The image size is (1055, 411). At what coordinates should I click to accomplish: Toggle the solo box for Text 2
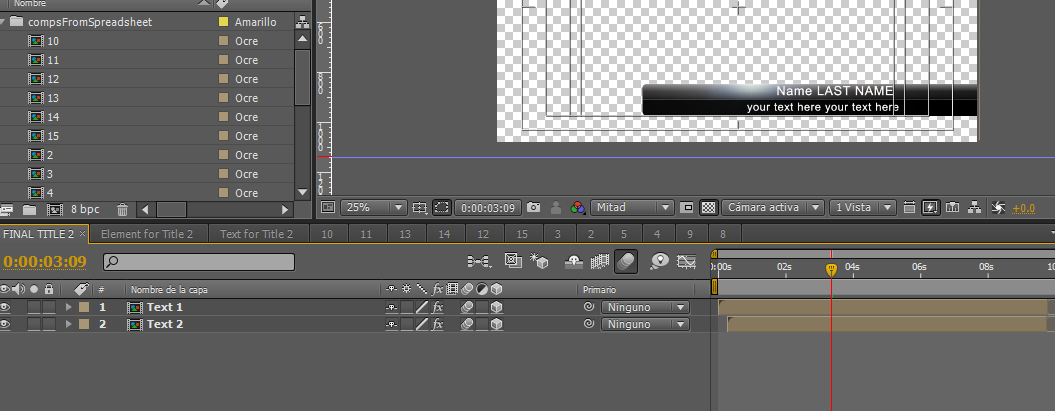pyautogui.click(x=34, y=324)
